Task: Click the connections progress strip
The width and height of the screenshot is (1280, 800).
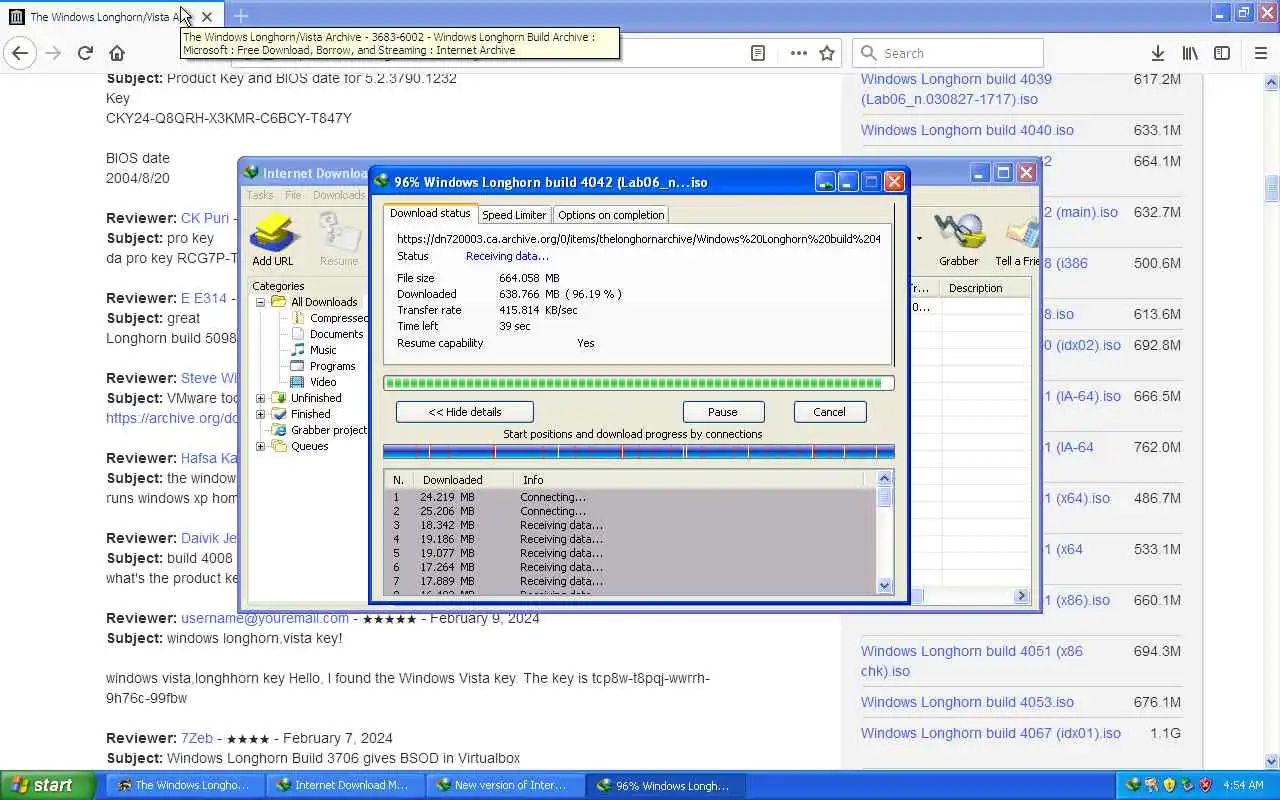Action: [x=638, y=452]
